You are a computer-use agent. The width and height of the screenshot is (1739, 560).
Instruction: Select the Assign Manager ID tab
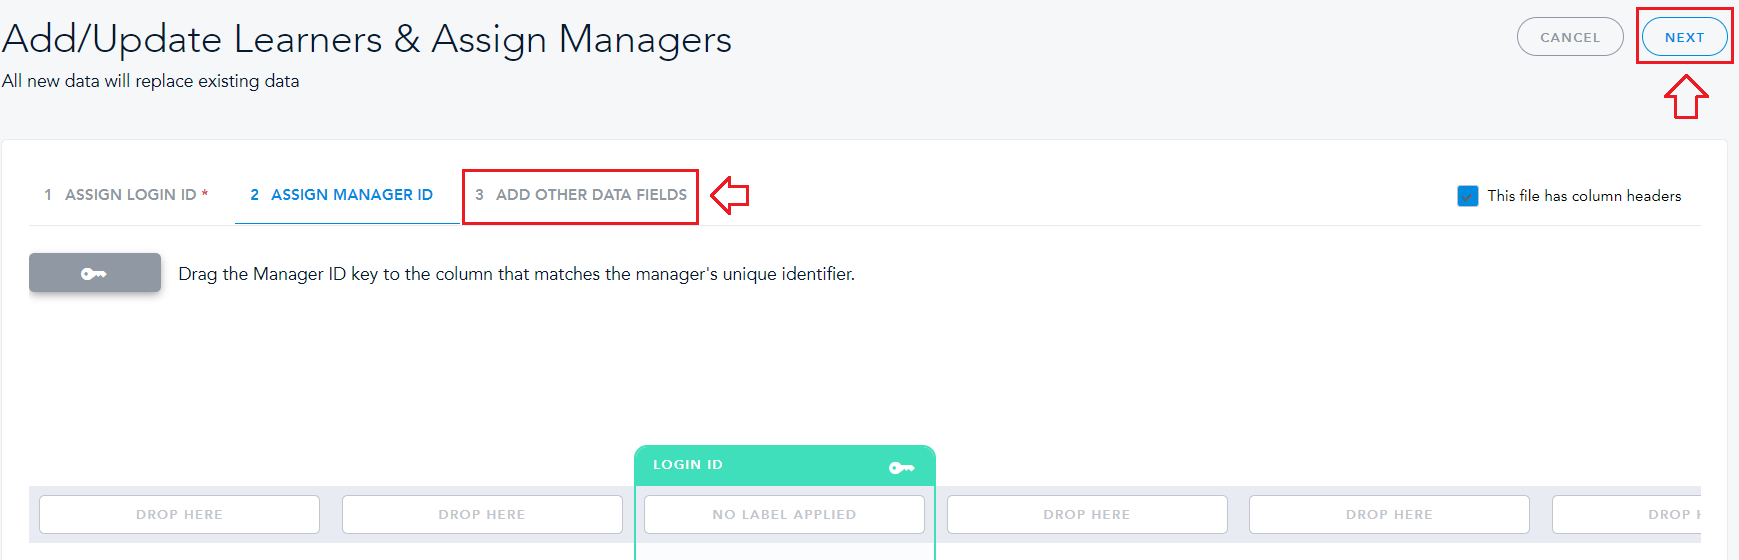pyautogui.click(x=342, y=195)
